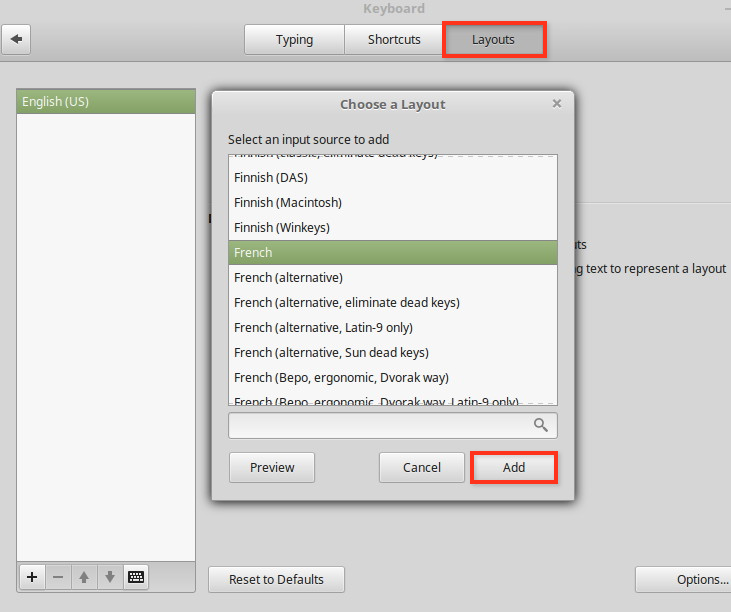Close the Choose a Layout dialog
Screen dimensions: 731x612
557,103
